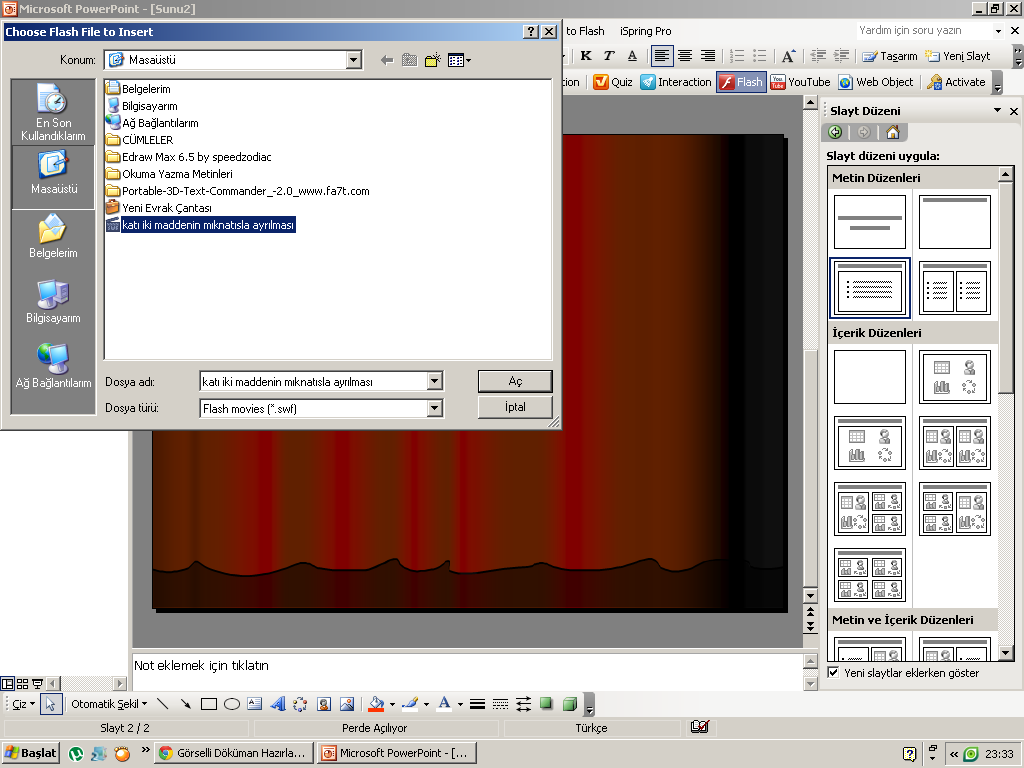Toggle left text alignment button
This screenshot has width=1024, height=768.
coord(661,56)
